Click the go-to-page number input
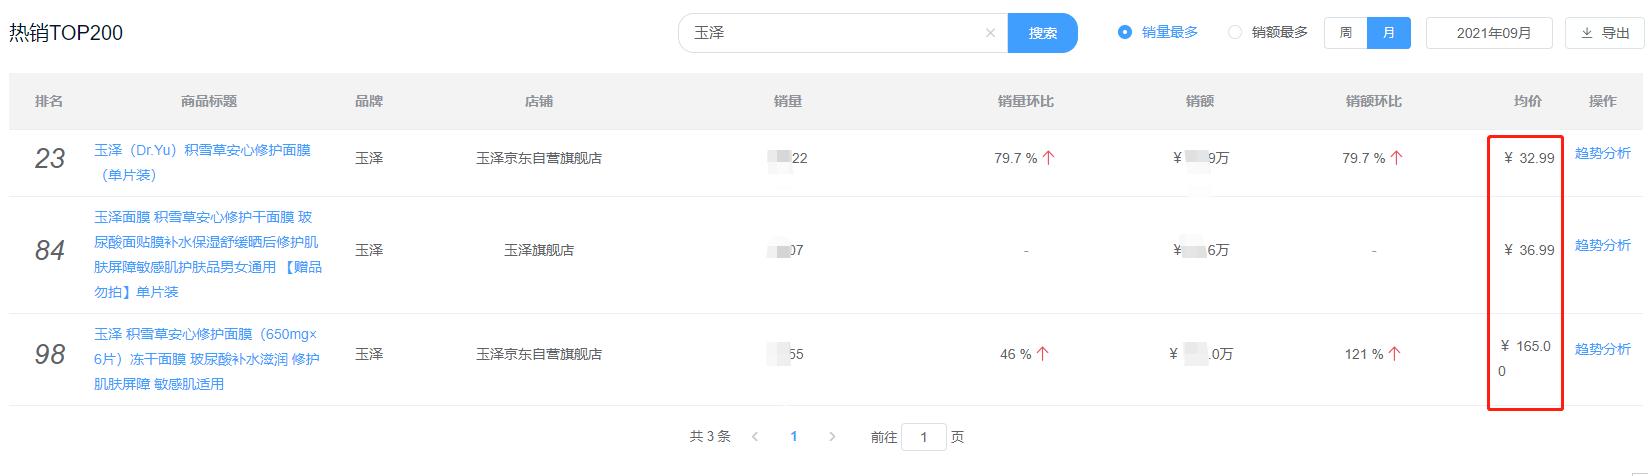 pyautogui.click(x=923, y=437)
